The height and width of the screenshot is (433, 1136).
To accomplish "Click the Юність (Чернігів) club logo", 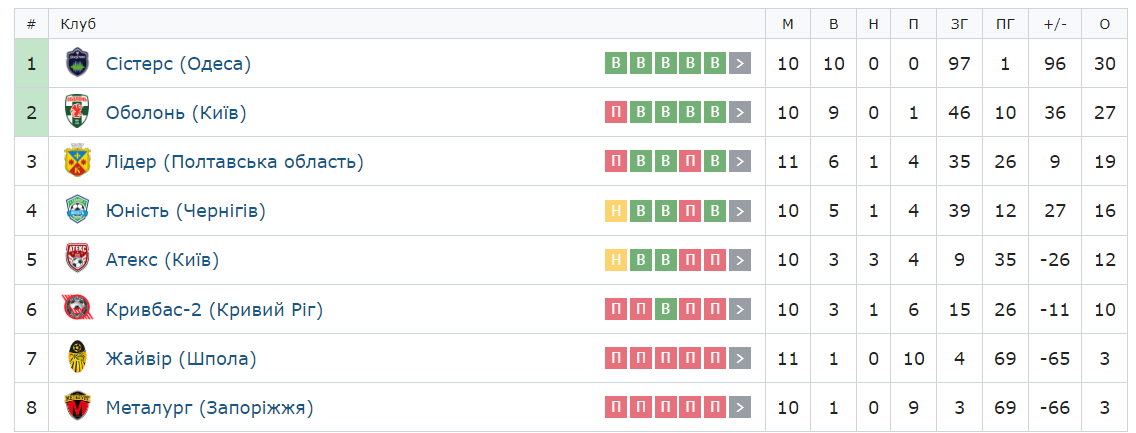I will click(77, 211).
